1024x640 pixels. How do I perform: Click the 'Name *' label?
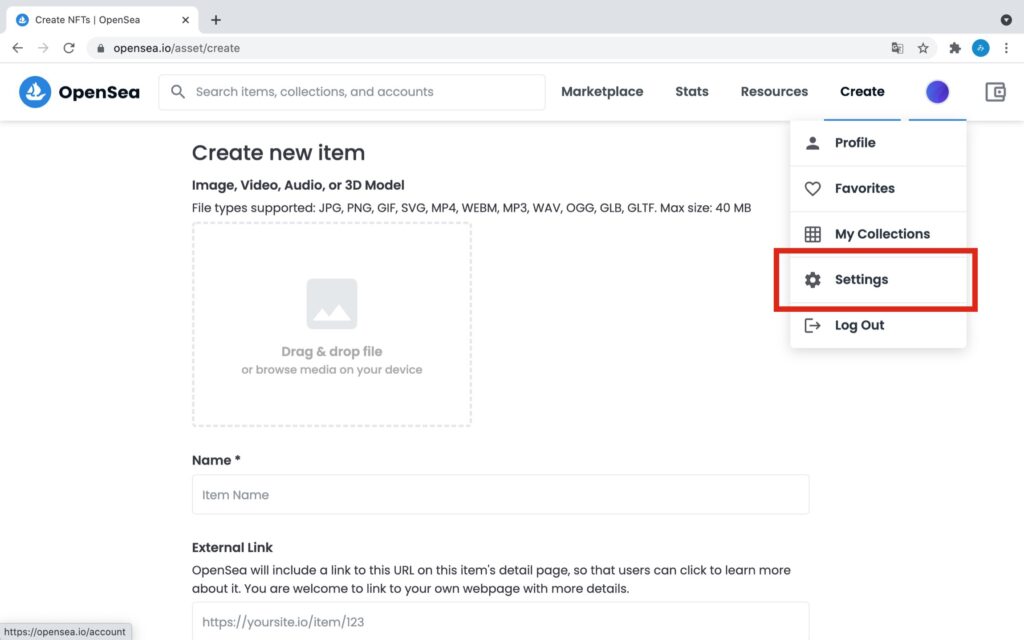coord(216,460)
